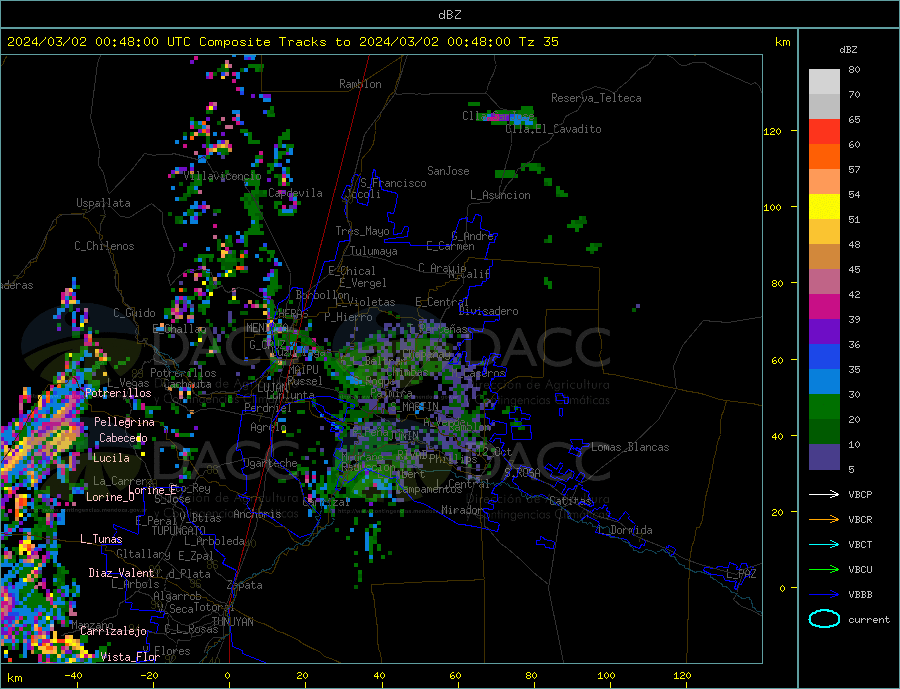Click the cyan current ellipse icon
Image resolution: width=900 pixels, height=689 pixels.
tap(824, 619)
